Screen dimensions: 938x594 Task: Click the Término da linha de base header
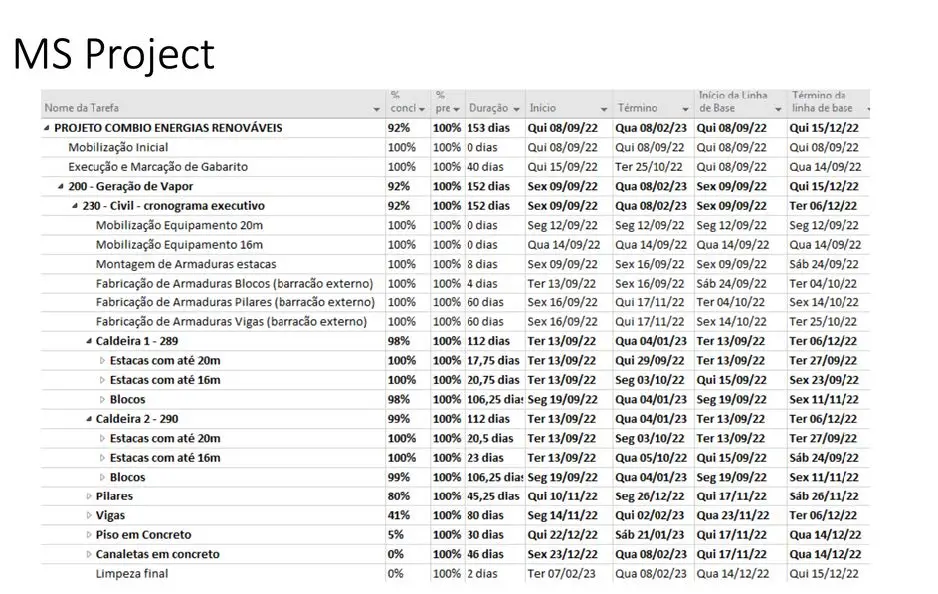[x=822, y=101]
